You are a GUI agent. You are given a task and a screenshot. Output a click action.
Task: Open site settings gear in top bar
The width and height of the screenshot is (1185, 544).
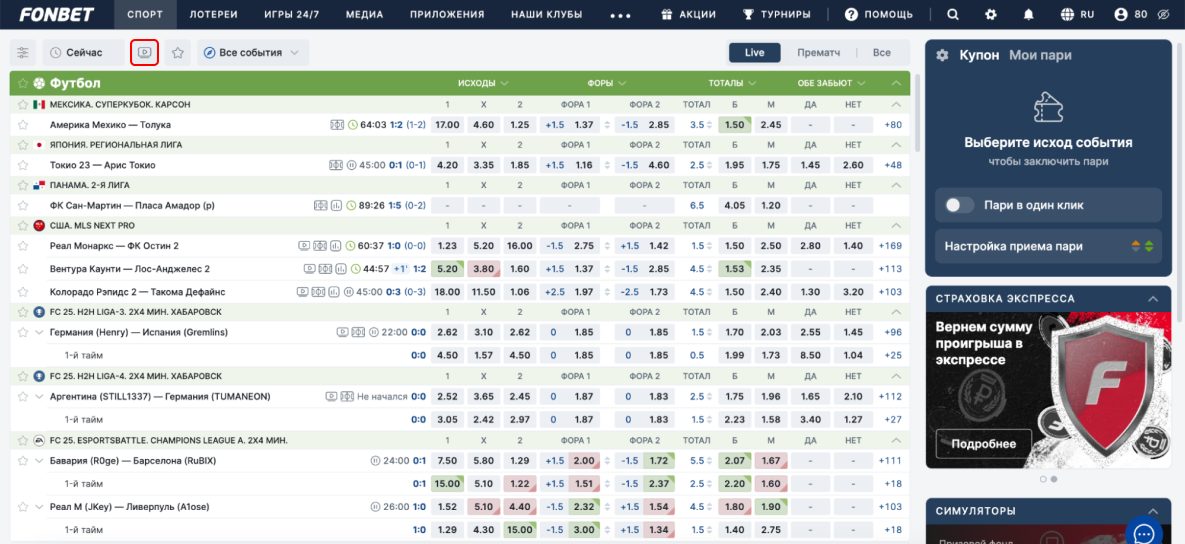990,15
